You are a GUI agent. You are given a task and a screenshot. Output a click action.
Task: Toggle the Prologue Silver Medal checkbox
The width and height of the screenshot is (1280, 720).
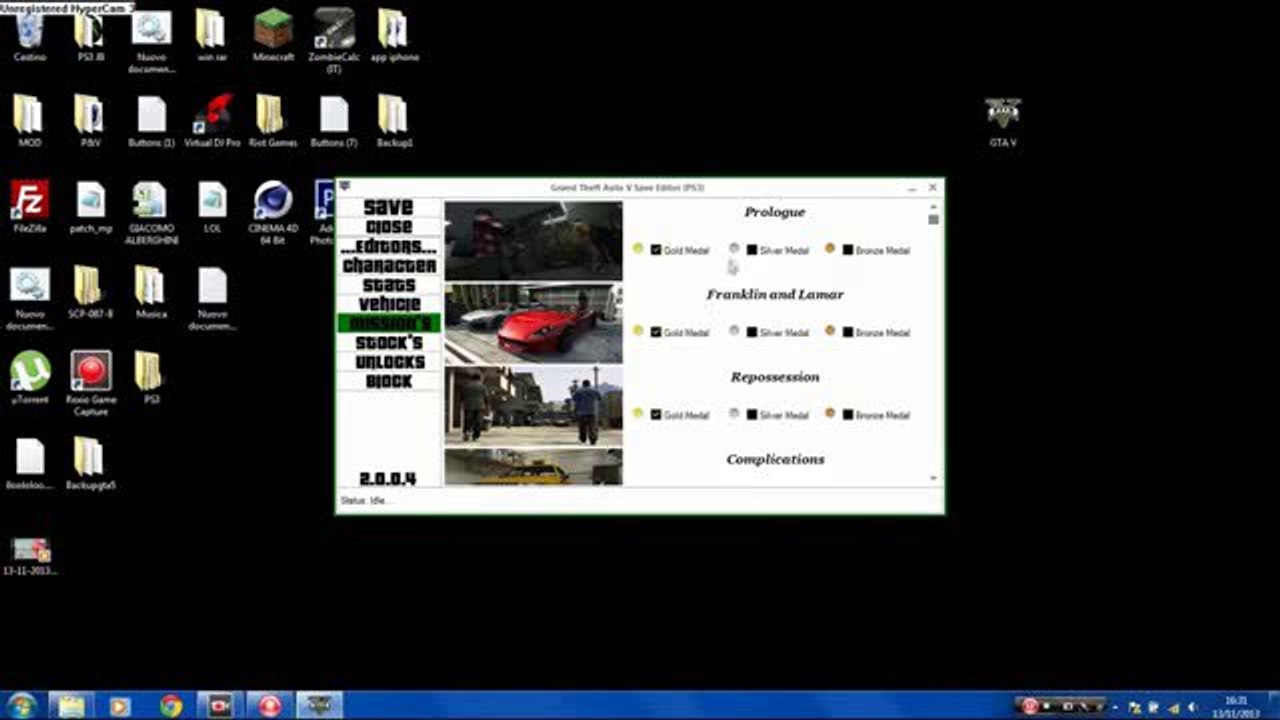tap(752, 250)
